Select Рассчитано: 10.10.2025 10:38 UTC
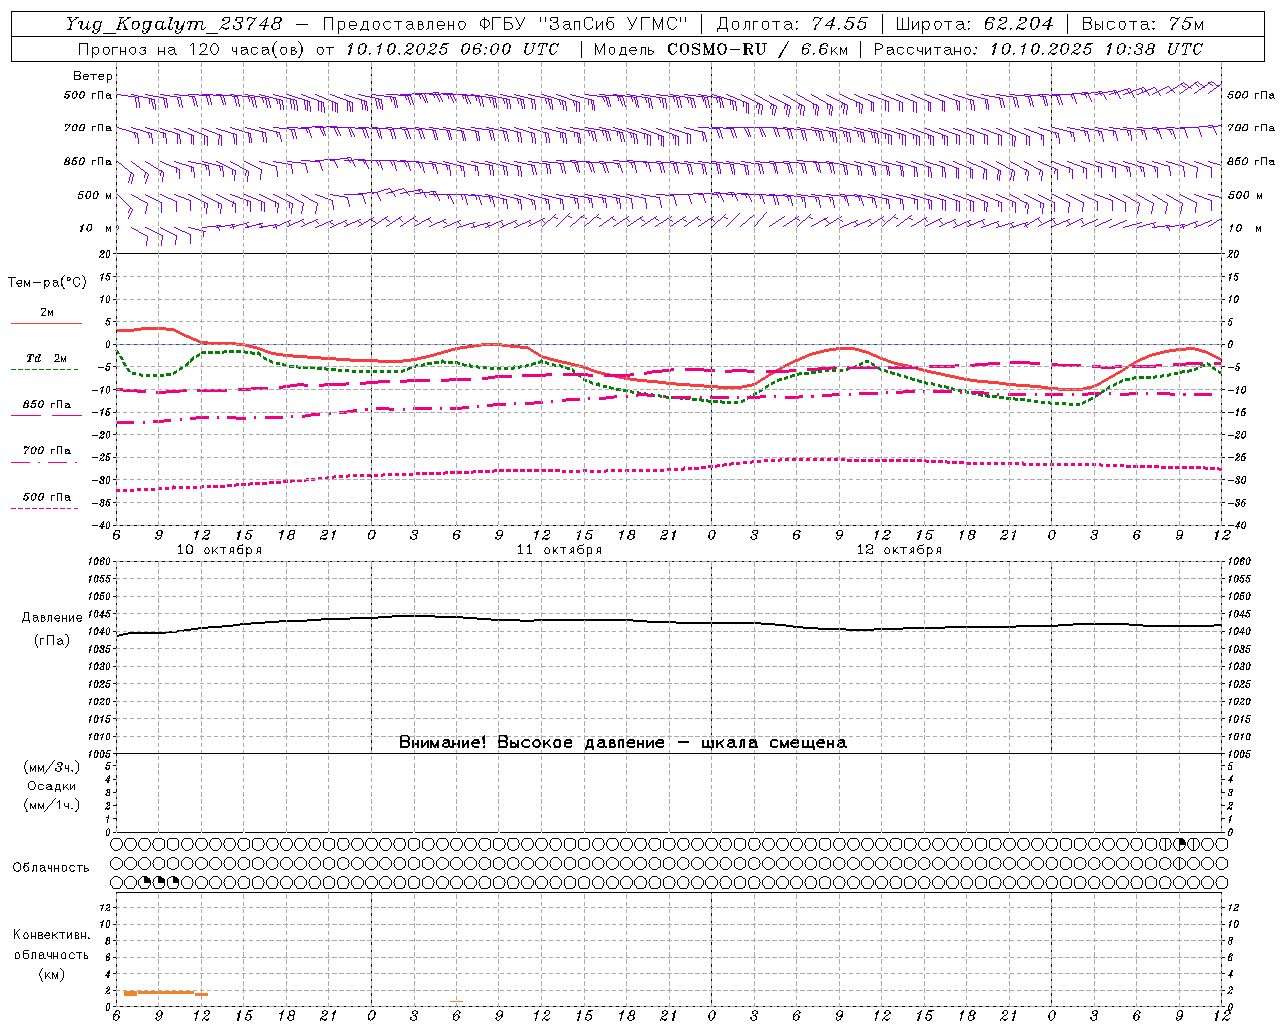The width and height of the screenshot is (1280, 1024). (1038, 49)
